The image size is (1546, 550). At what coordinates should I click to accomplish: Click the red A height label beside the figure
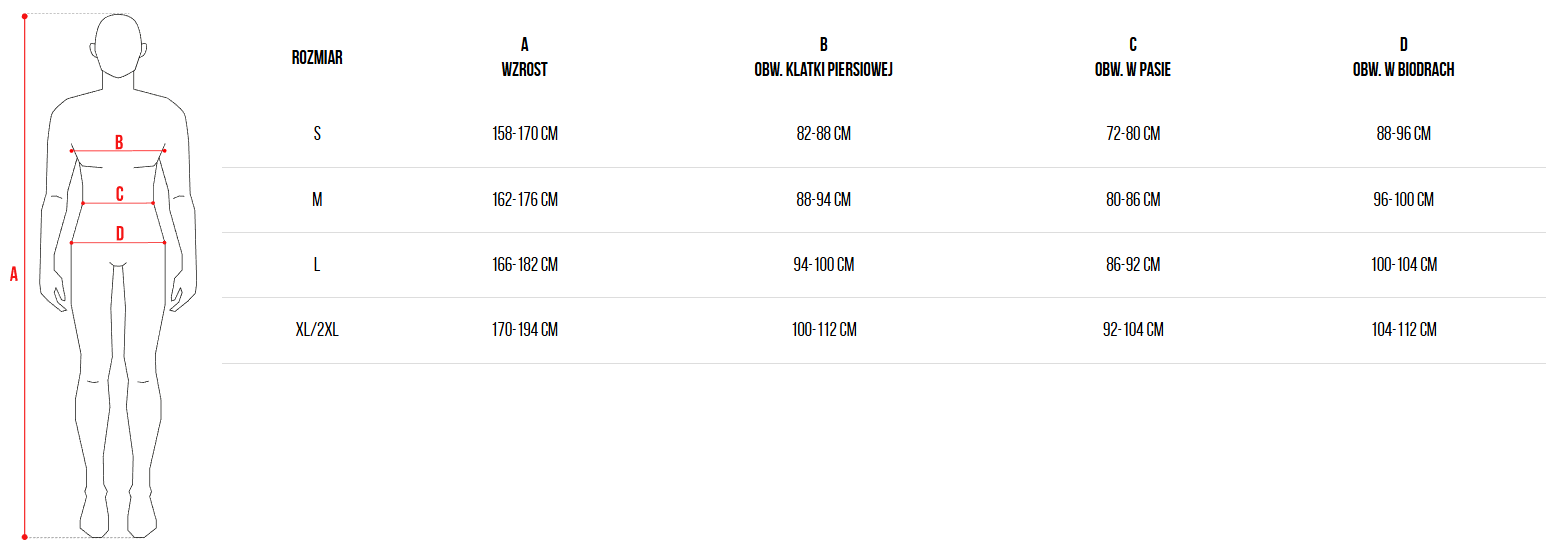(14, 274)
